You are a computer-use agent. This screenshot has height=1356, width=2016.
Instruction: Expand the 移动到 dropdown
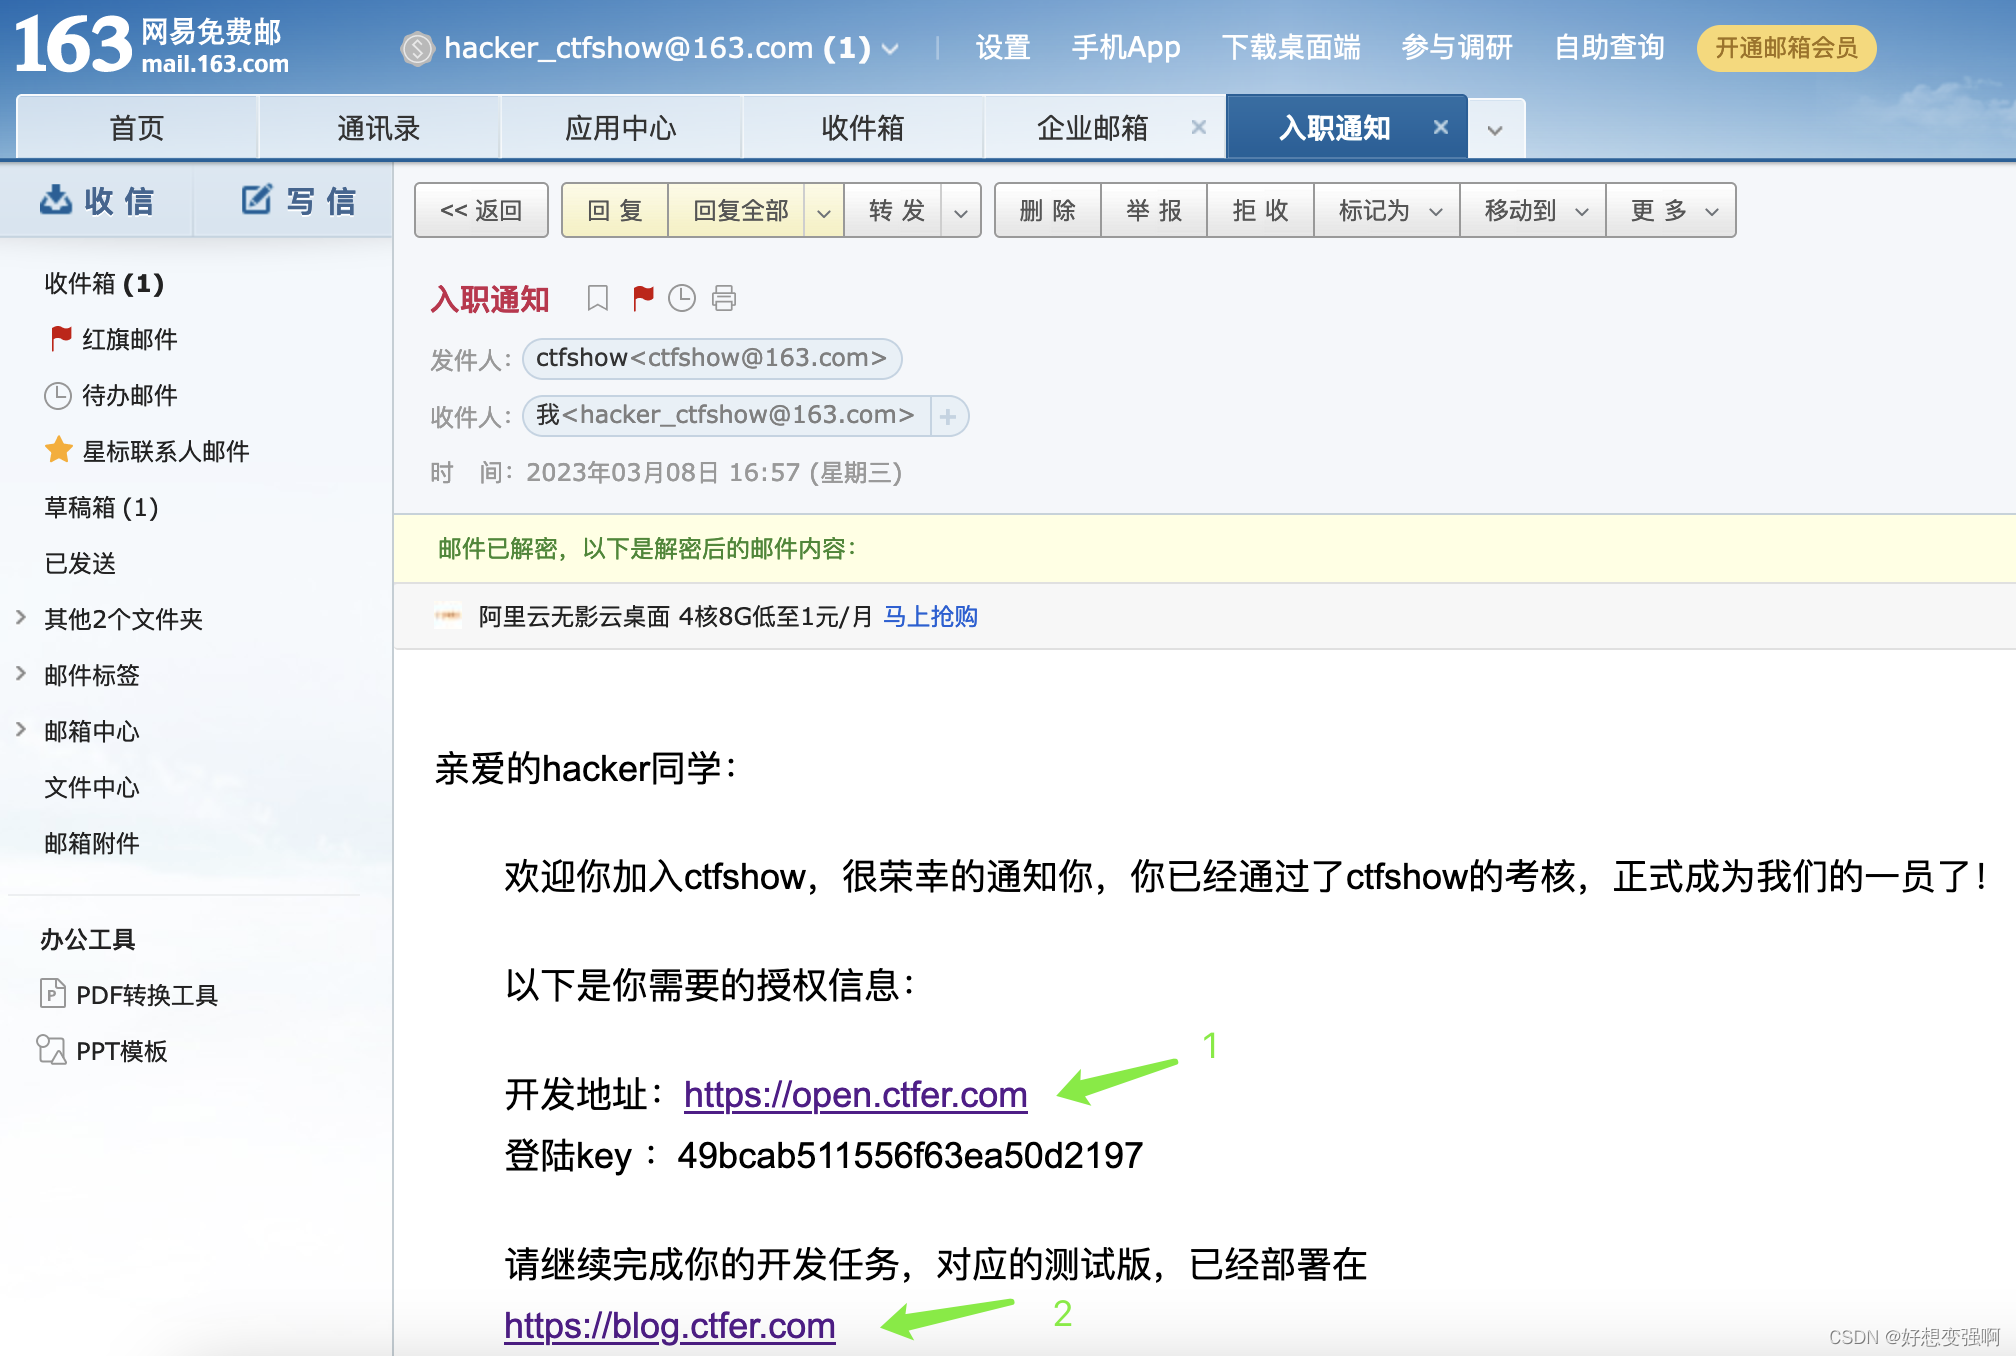pyautogui.click(x=1533, y=211)
